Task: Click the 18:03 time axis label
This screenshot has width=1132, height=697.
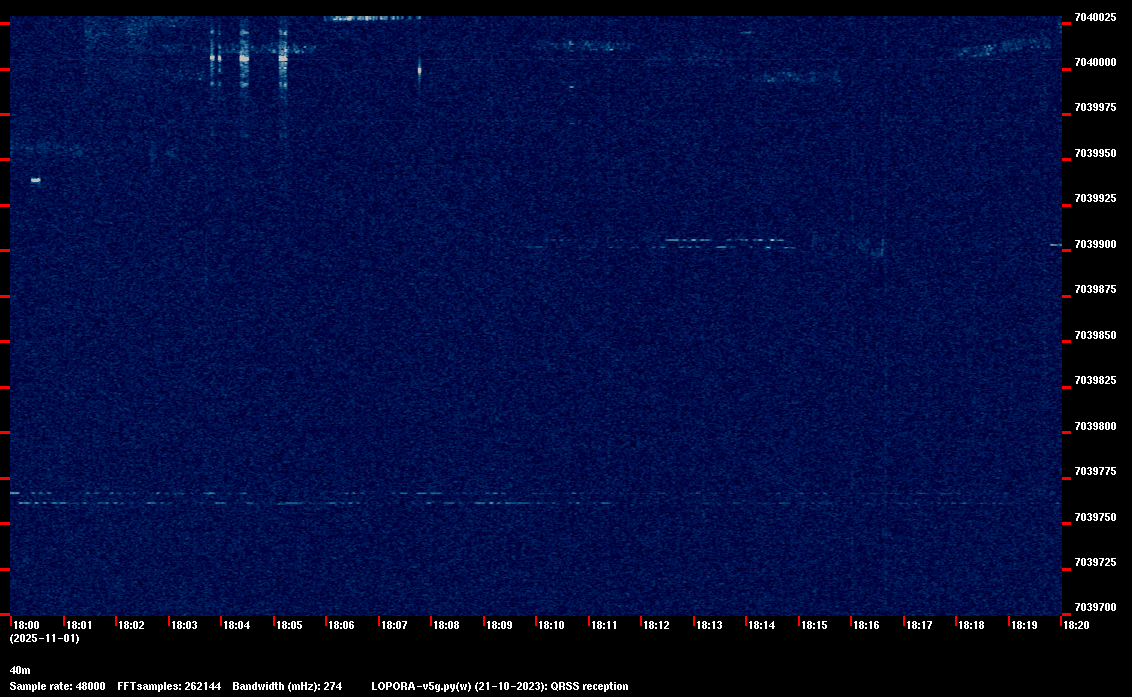Action: (x=184, y=625)
